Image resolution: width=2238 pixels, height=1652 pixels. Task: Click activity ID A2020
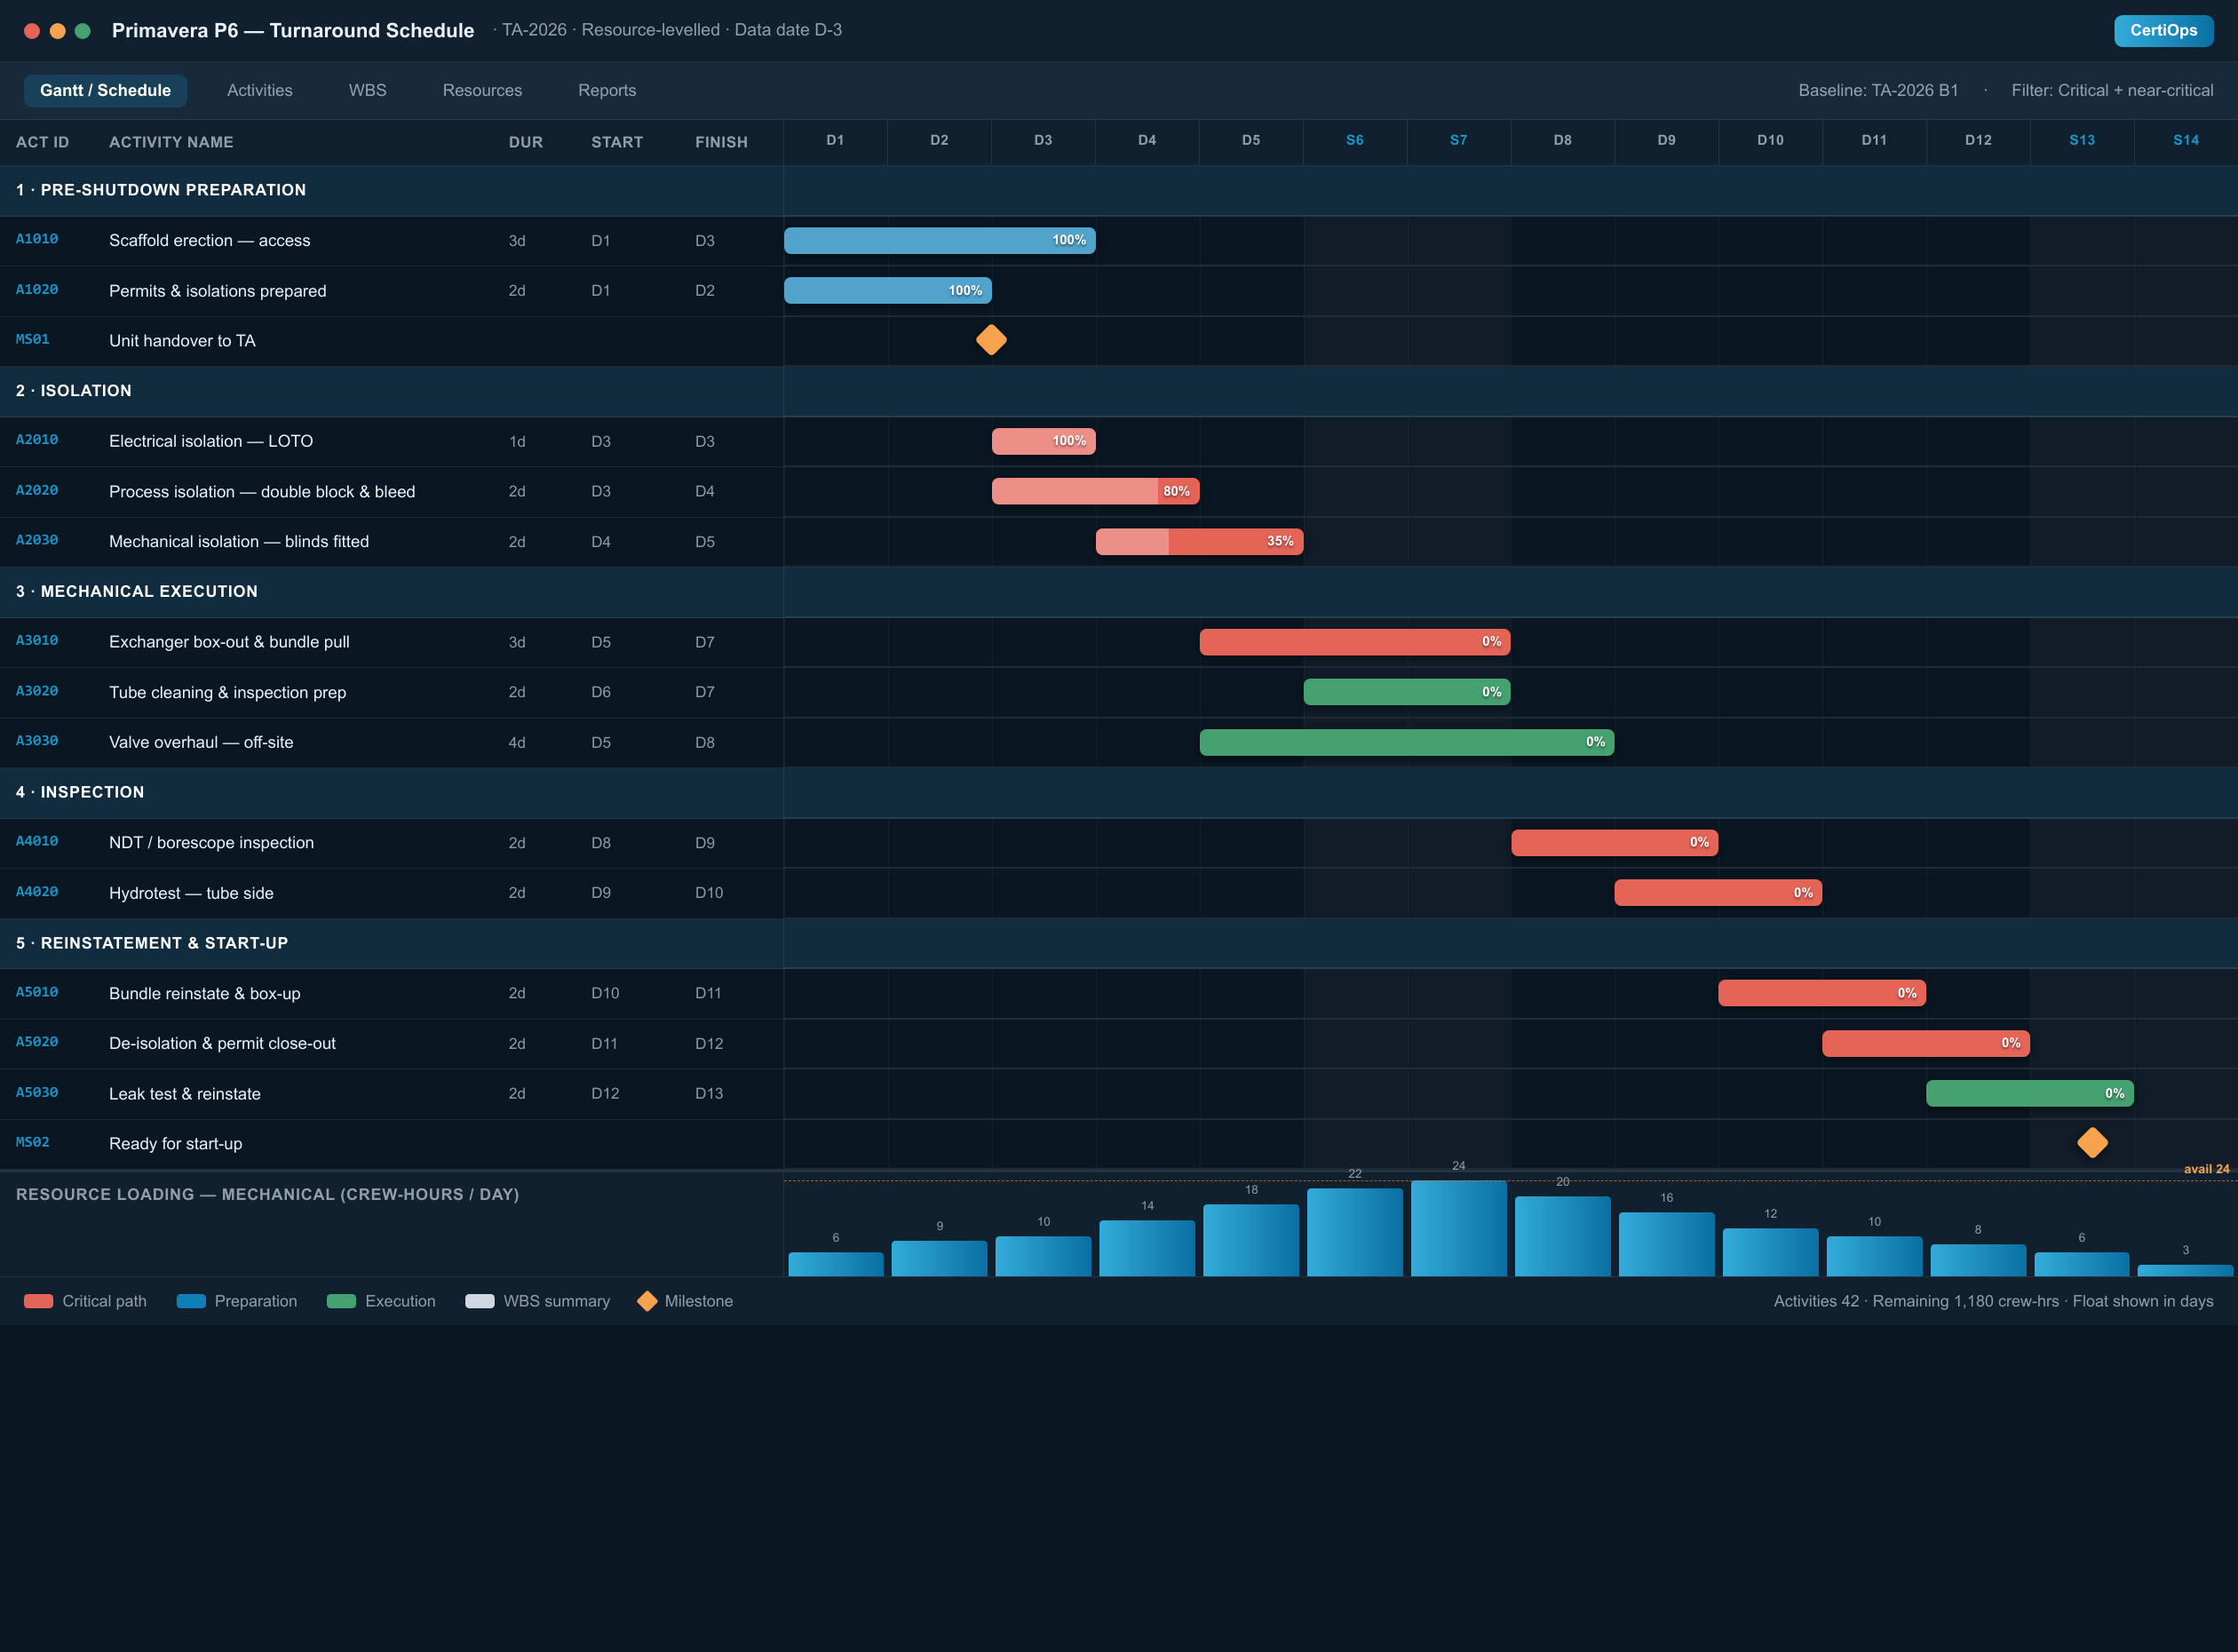[37, 490]
